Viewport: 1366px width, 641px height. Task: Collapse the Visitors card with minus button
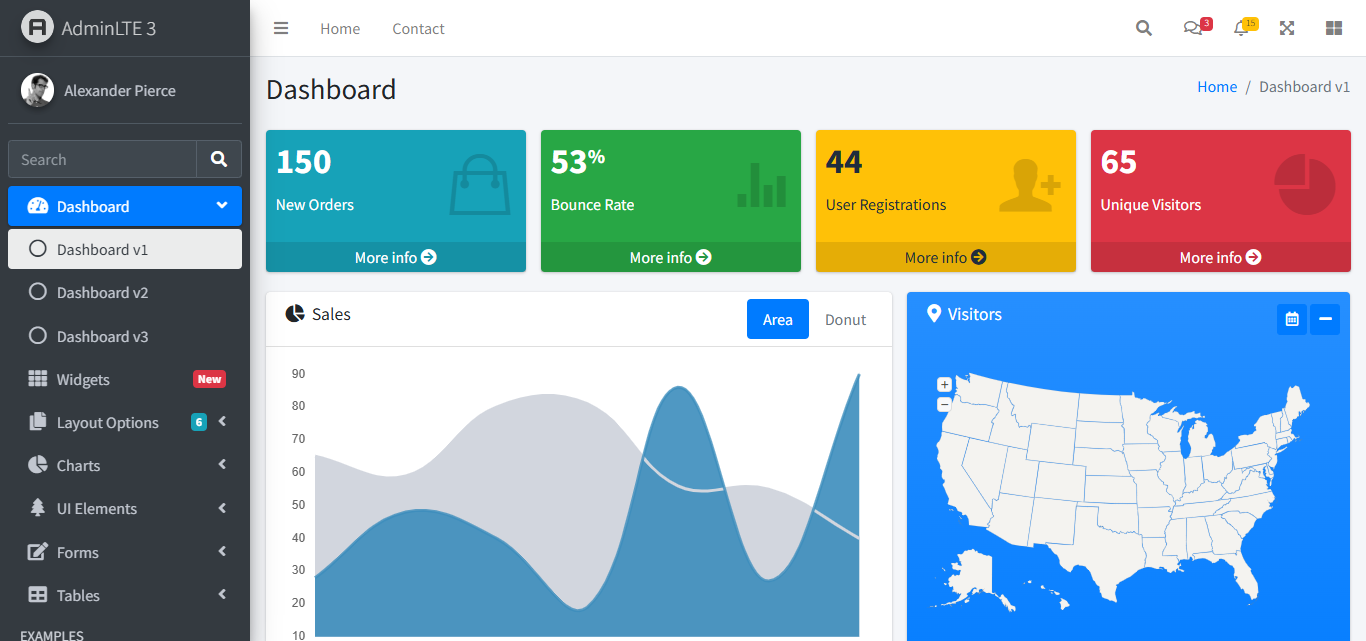(x=1325, y=319)
